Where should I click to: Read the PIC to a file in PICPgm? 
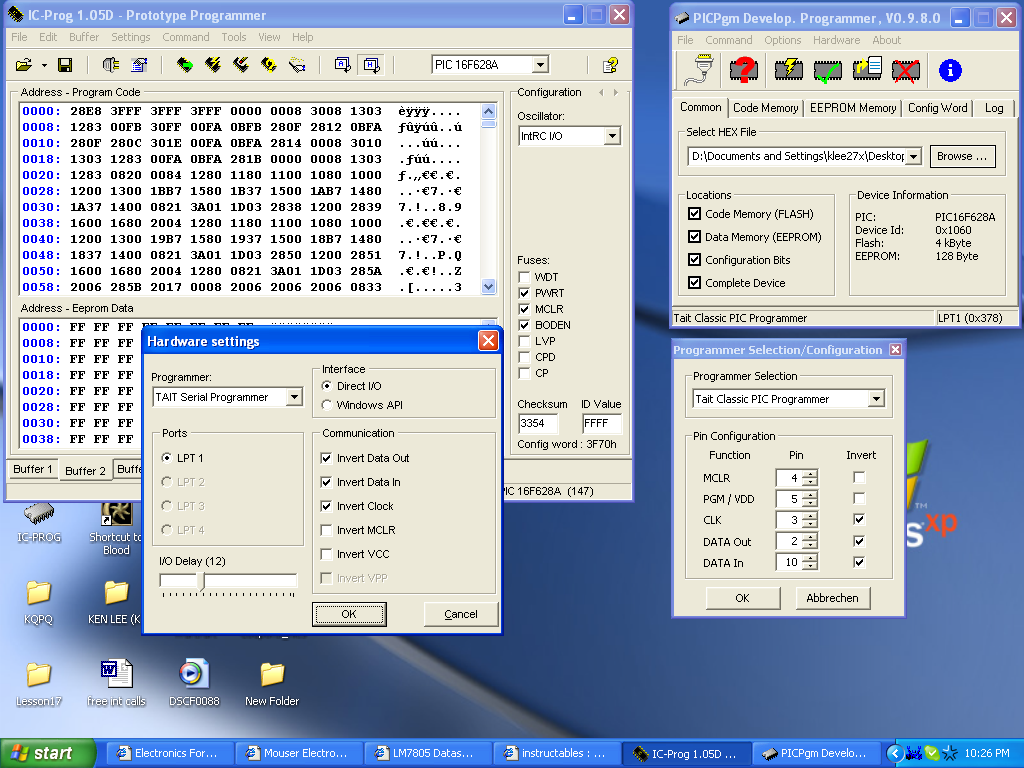click(x=867, y=69)
